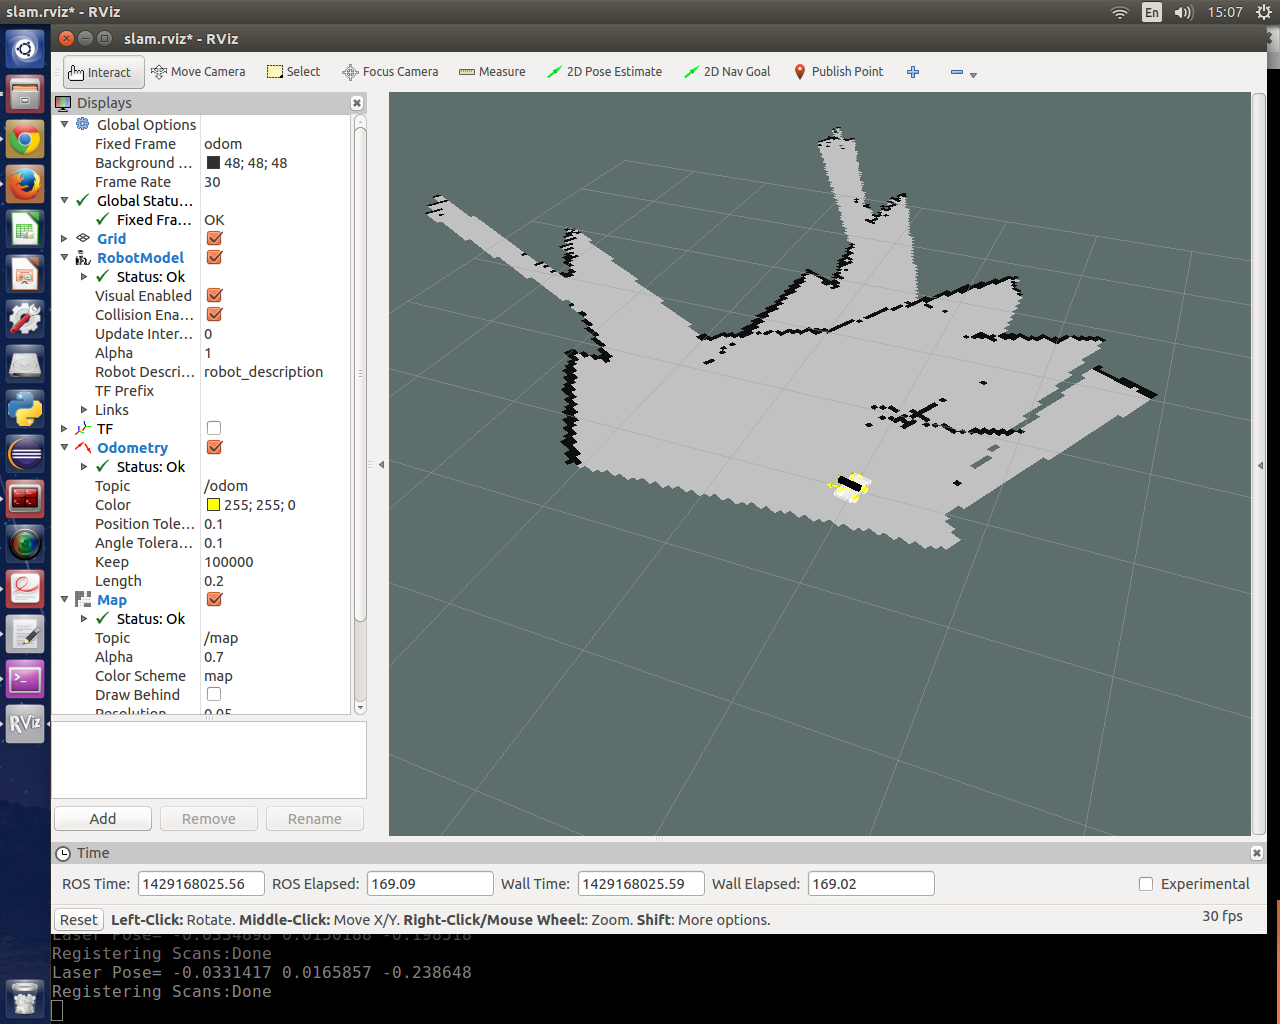Screen dimensions: 1280x1024
Task: Click the Rename display button
Action: tap(315, 819)
